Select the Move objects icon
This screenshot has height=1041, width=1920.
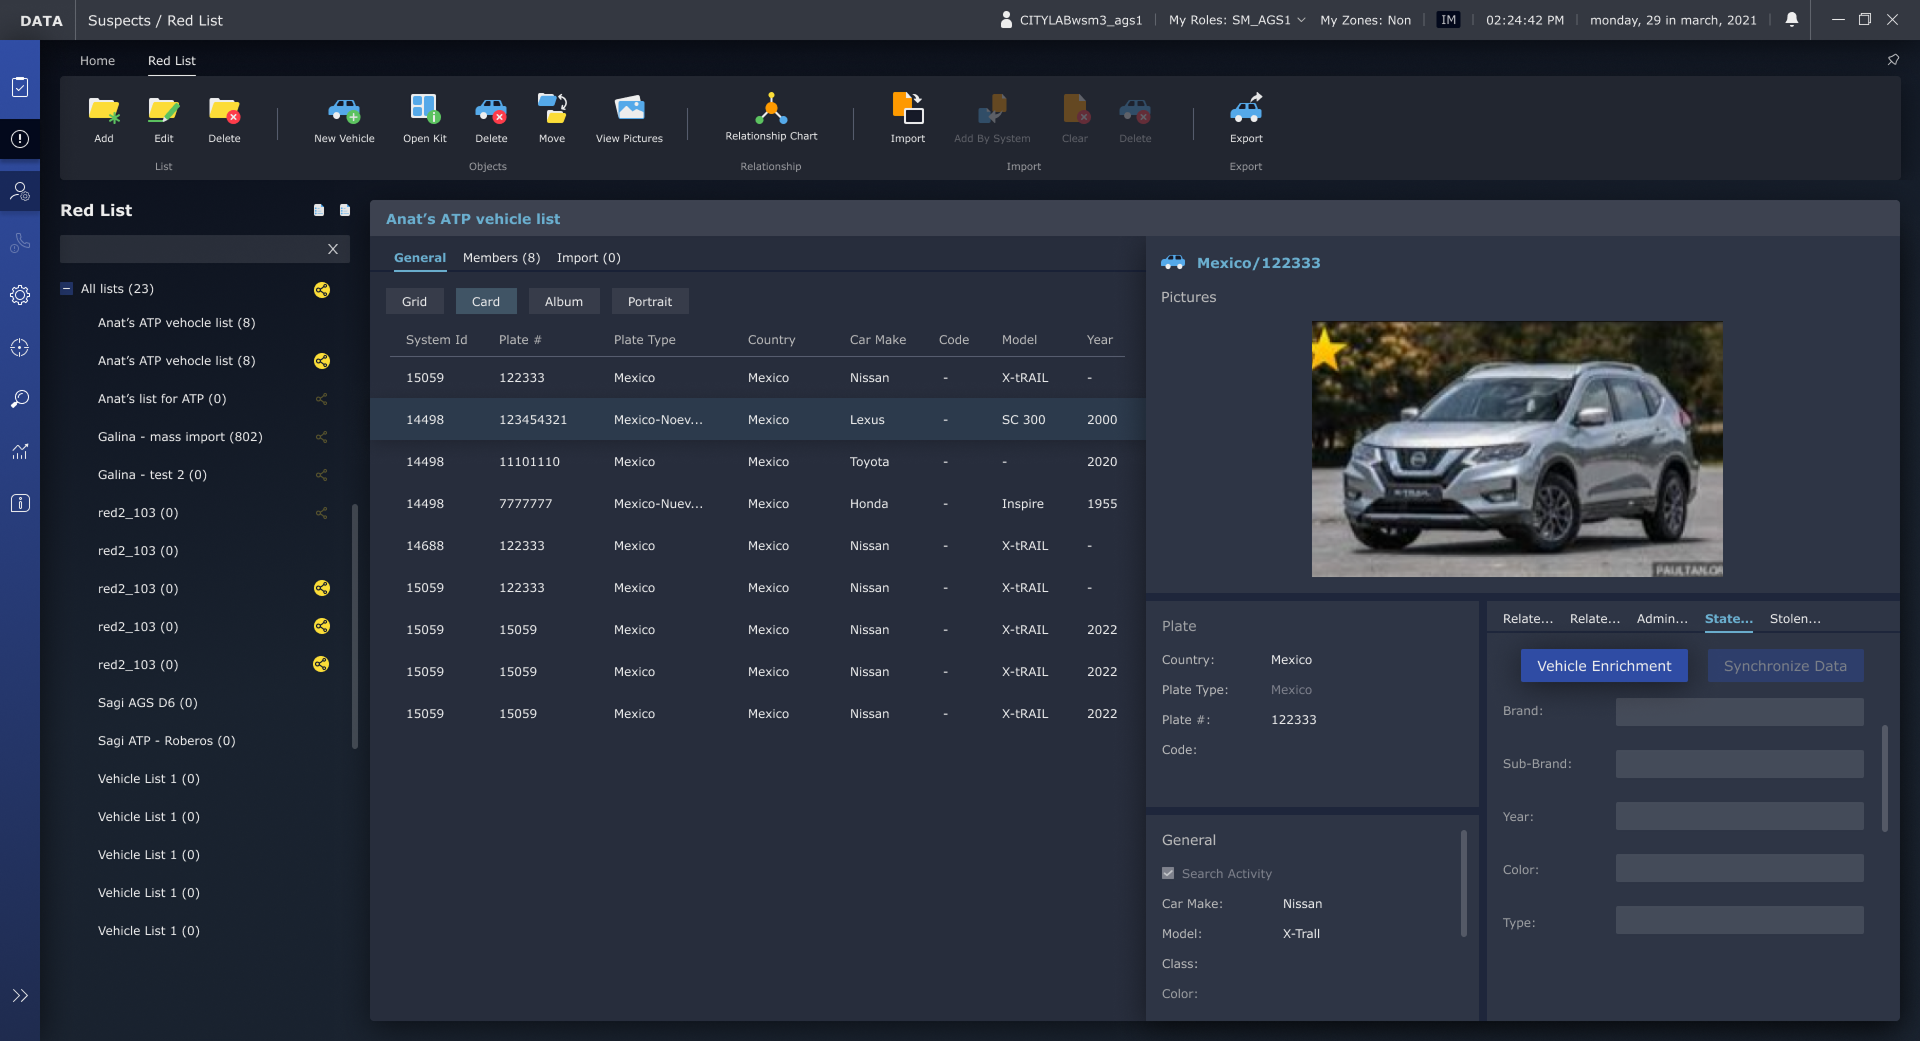click(552, 110)
